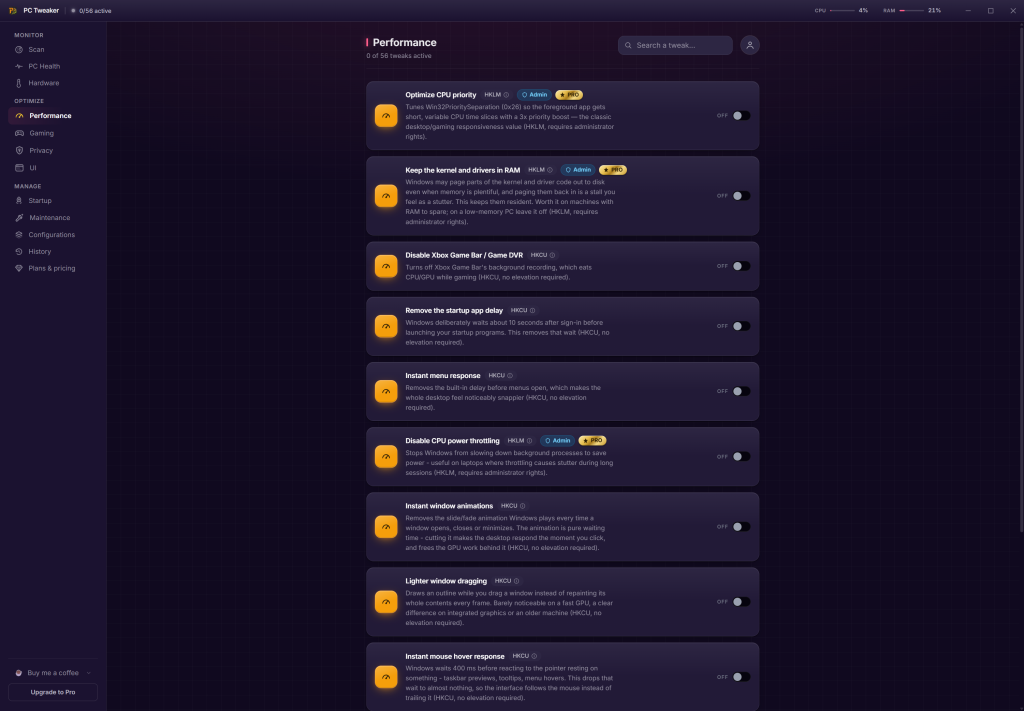Click Buy me a coffee
The width and height of the screenshot is (1024, 711).
pos(53,673)
